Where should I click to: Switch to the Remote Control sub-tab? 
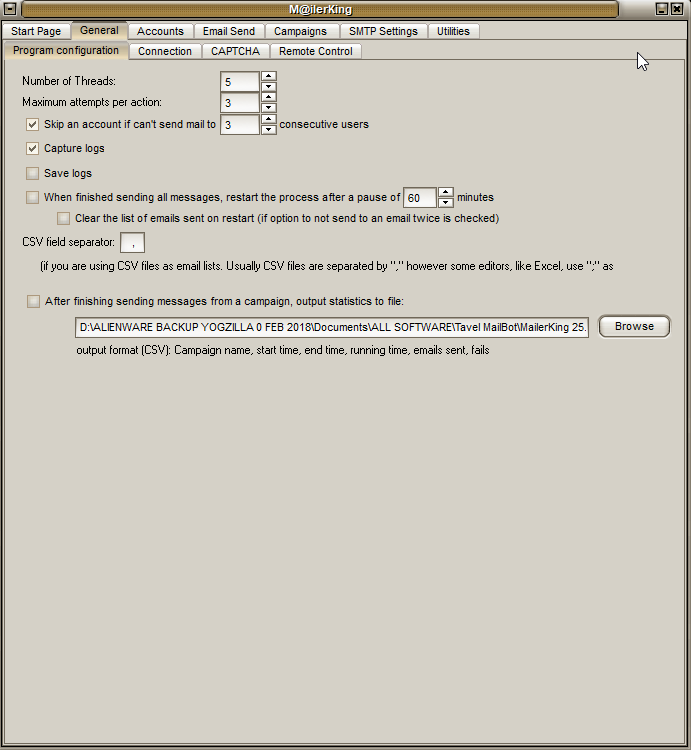coord(316,51)
